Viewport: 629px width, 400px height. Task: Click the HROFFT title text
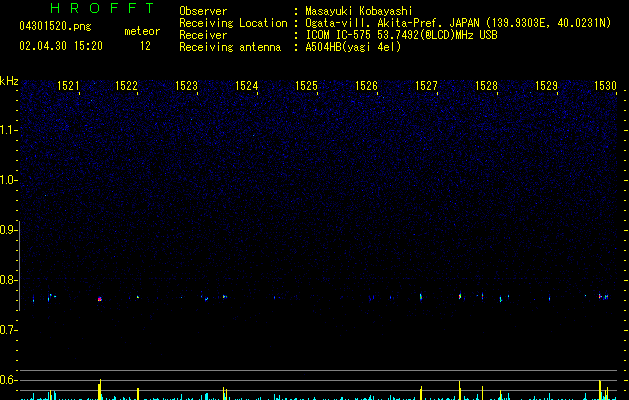(102, 8)
